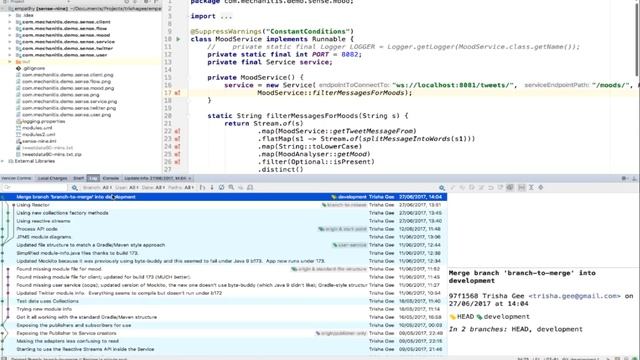Expand com.mechanitis.demo.sense.service module
This screenshot has width=640, height=360.
point(10,42)
